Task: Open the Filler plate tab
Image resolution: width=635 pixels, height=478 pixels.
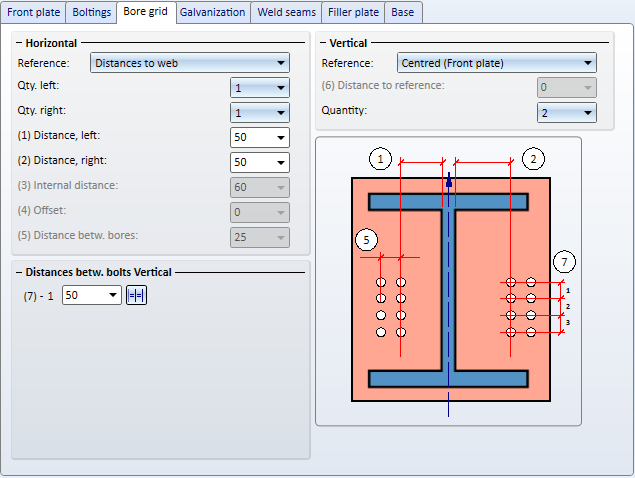Action: [354, 12]
